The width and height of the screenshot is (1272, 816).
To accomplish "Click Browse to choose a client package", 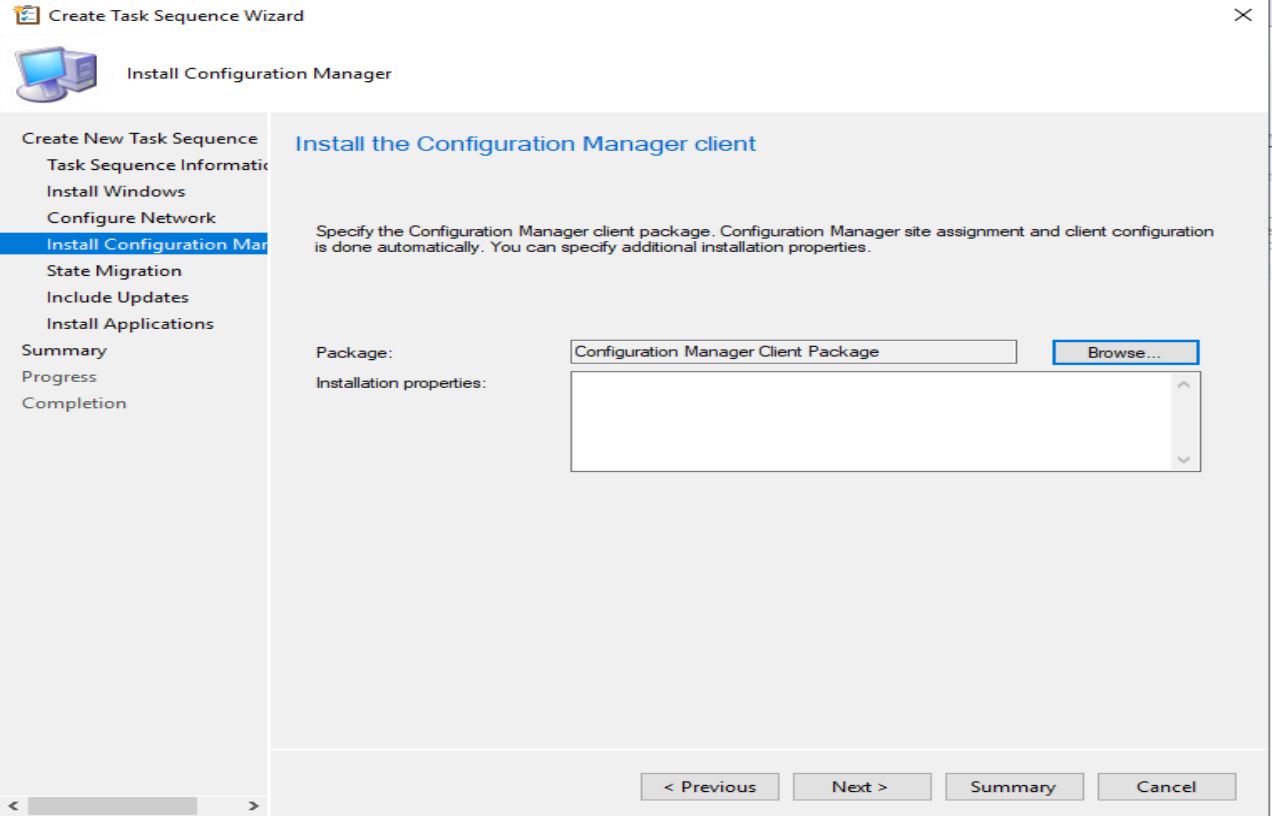I will click(1124, 352).
